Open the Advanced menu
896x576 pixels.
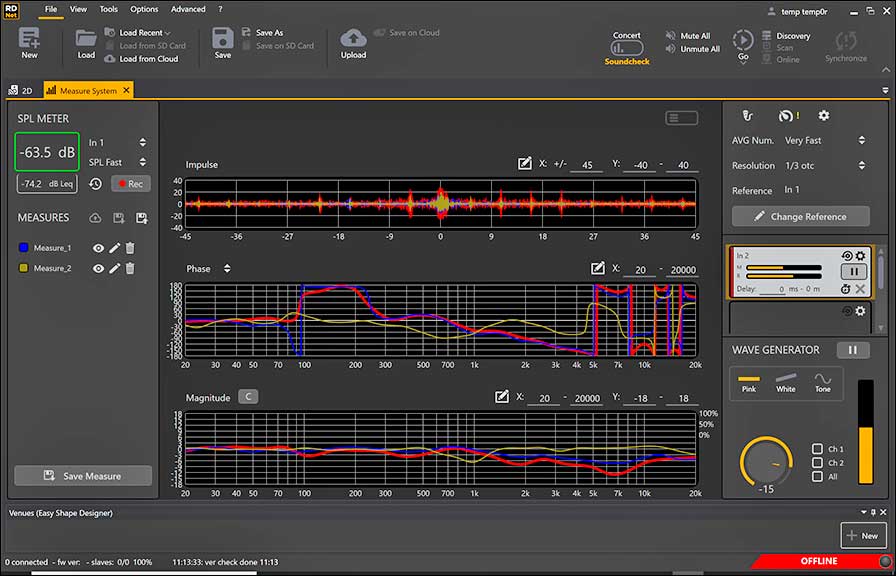tap(188, 9)
